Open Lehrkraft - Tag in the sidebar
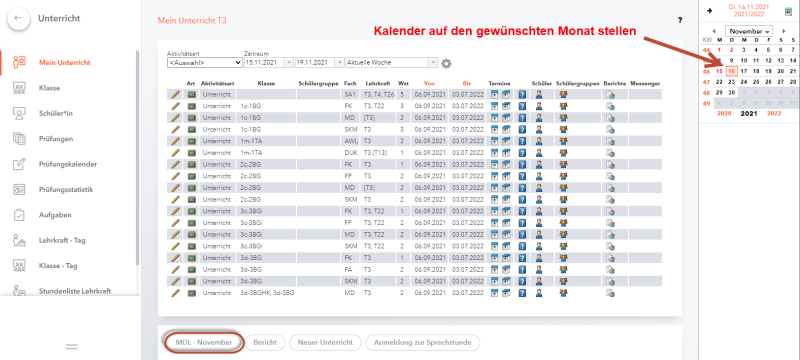Screen dimensions: 800x360 click(62, 240)
